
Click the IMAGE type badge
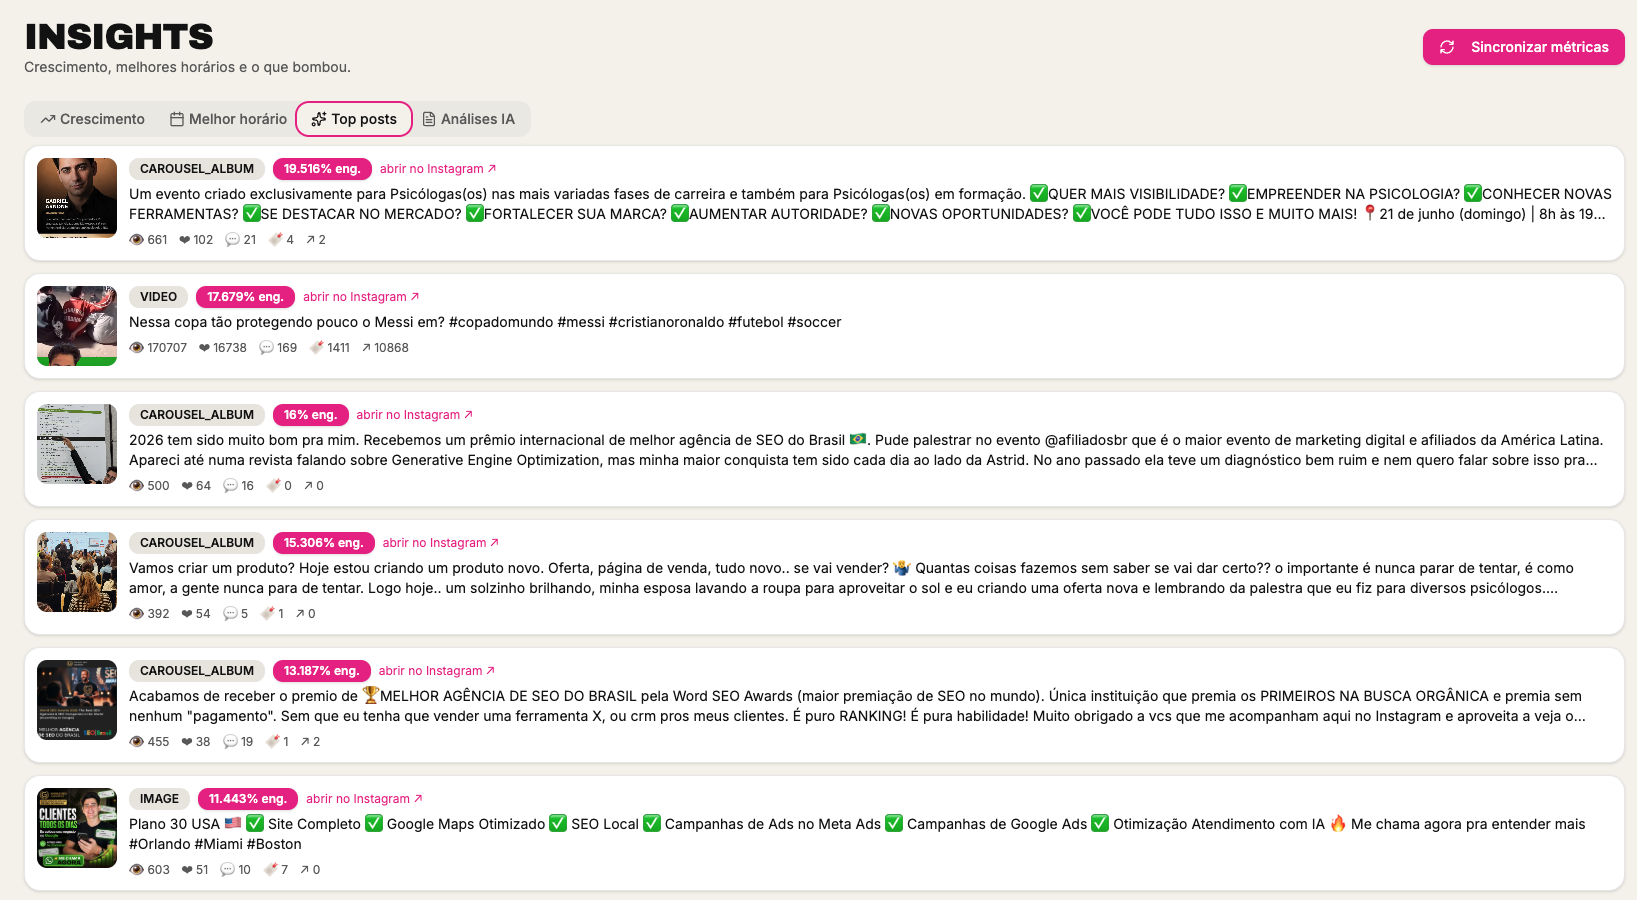(159, 799)
